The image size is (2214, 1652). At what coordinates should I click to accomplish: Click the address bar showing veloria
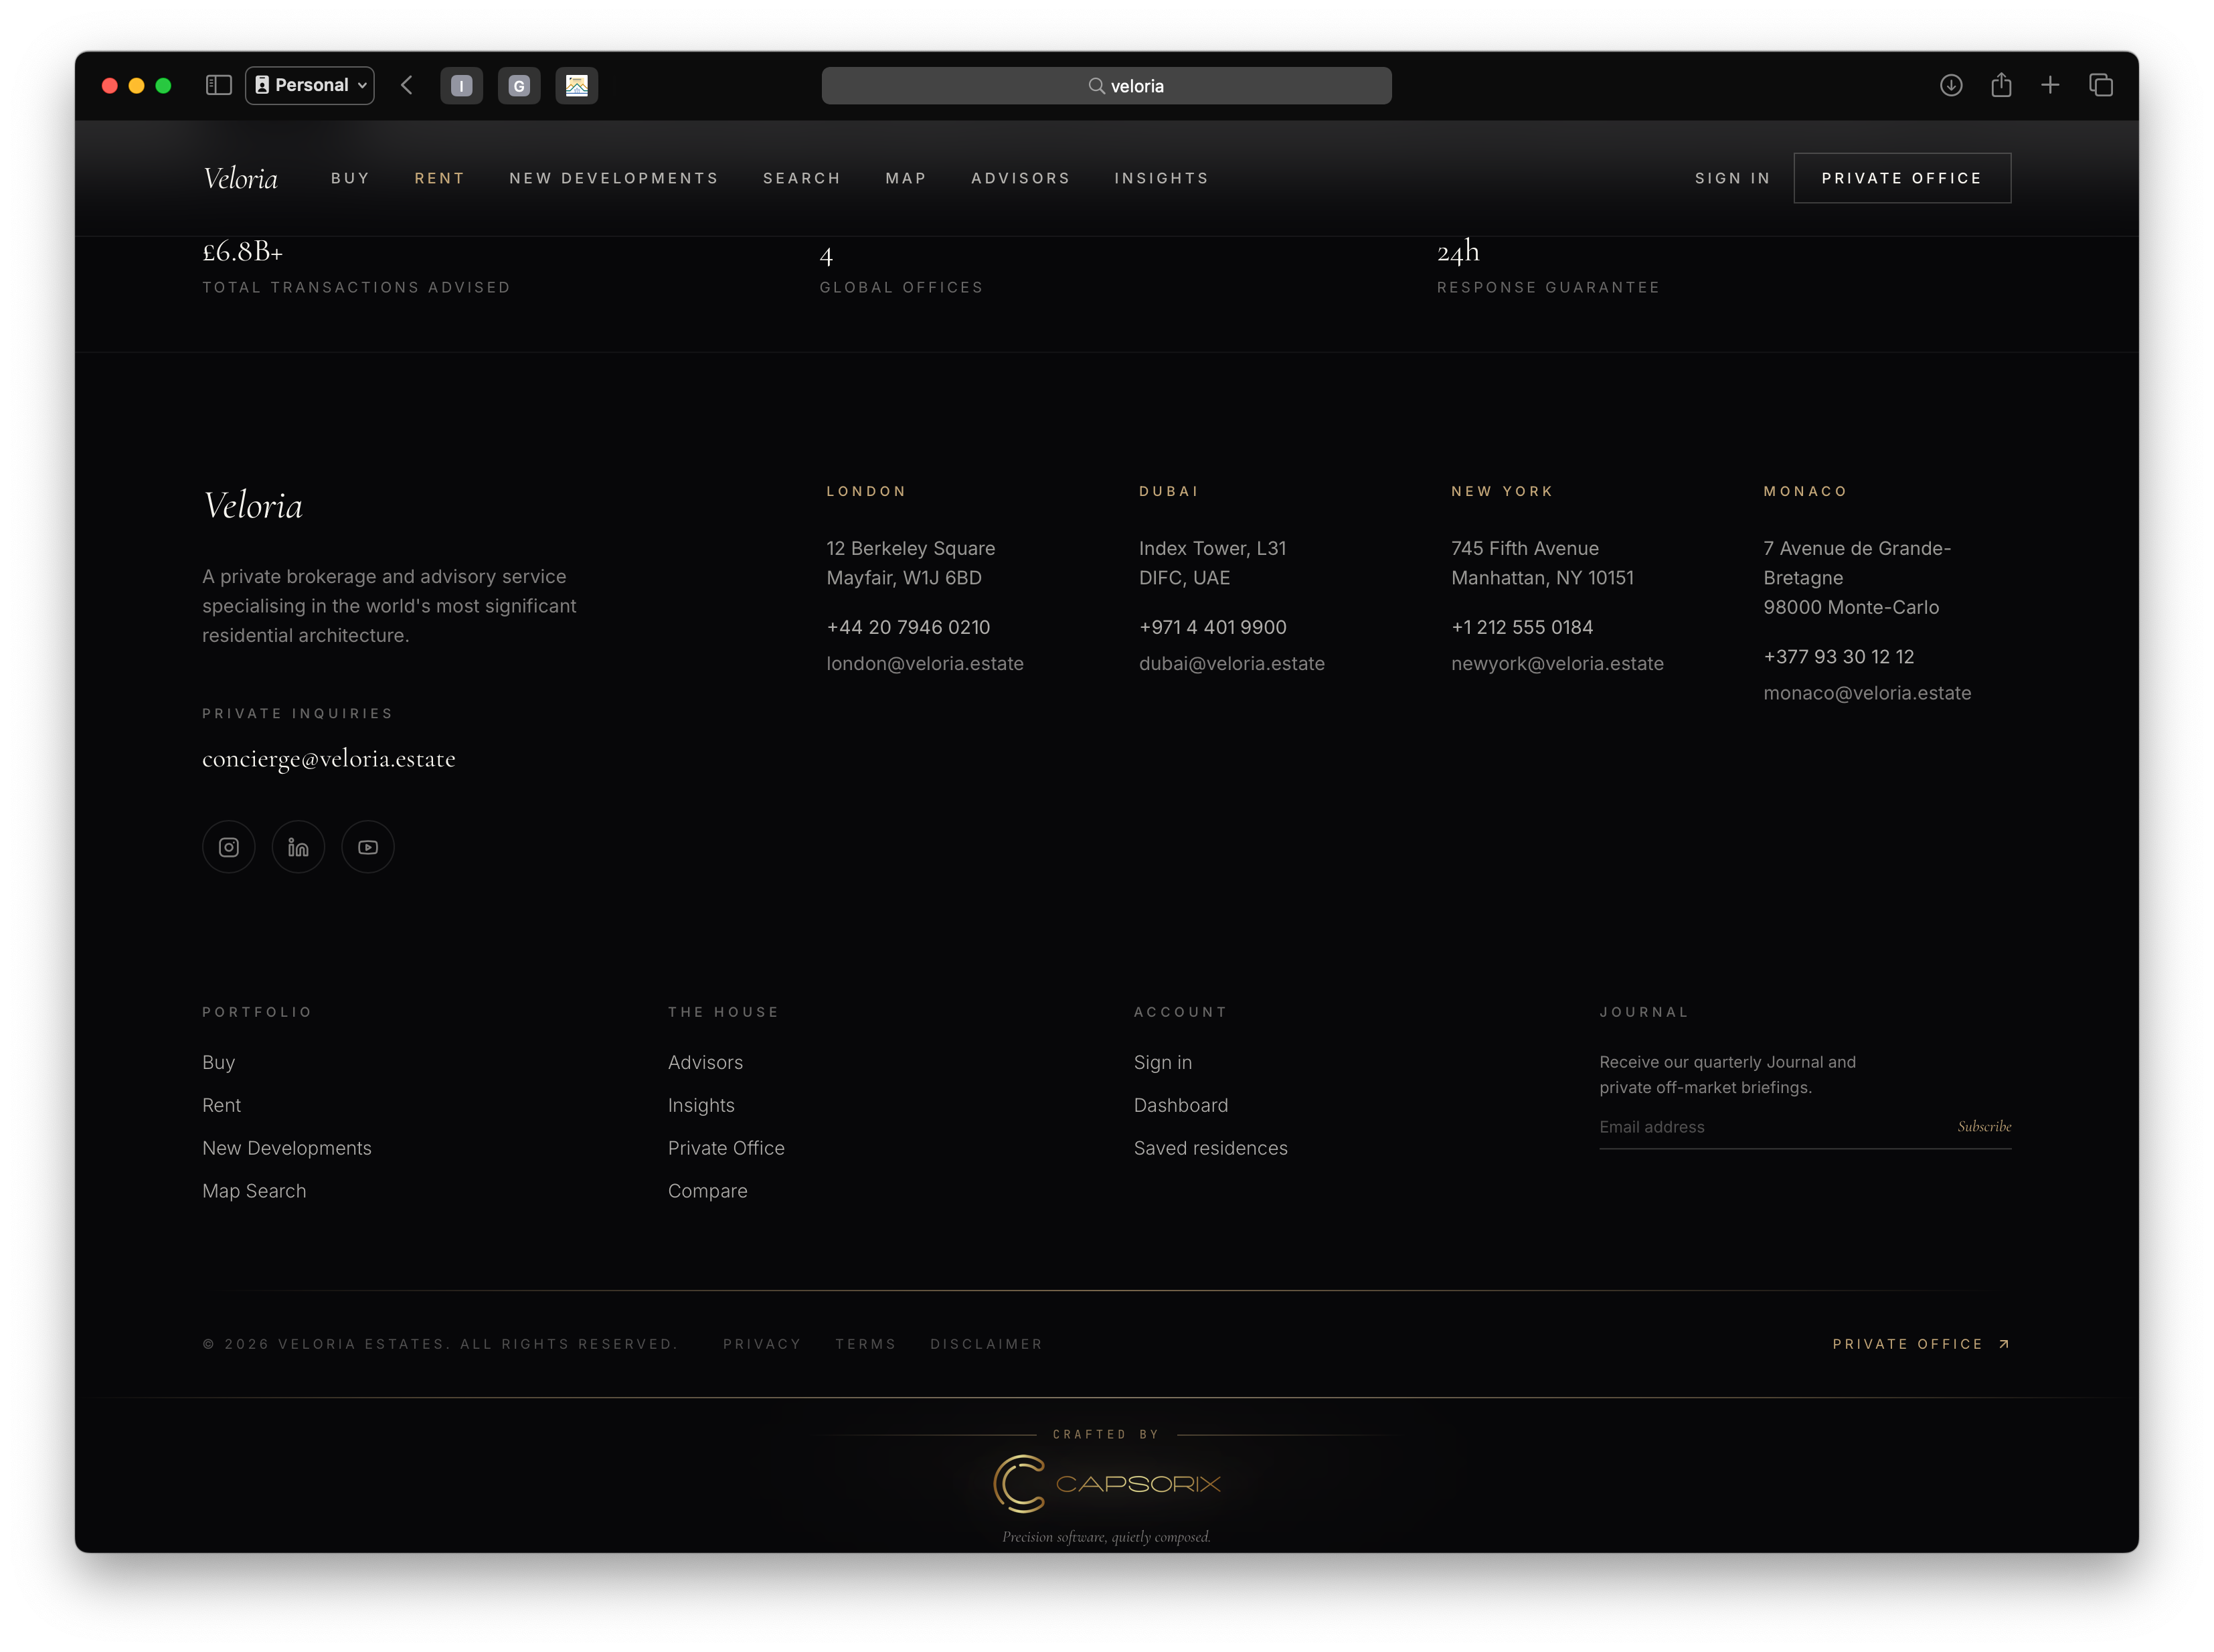[x=1106, y=86]
